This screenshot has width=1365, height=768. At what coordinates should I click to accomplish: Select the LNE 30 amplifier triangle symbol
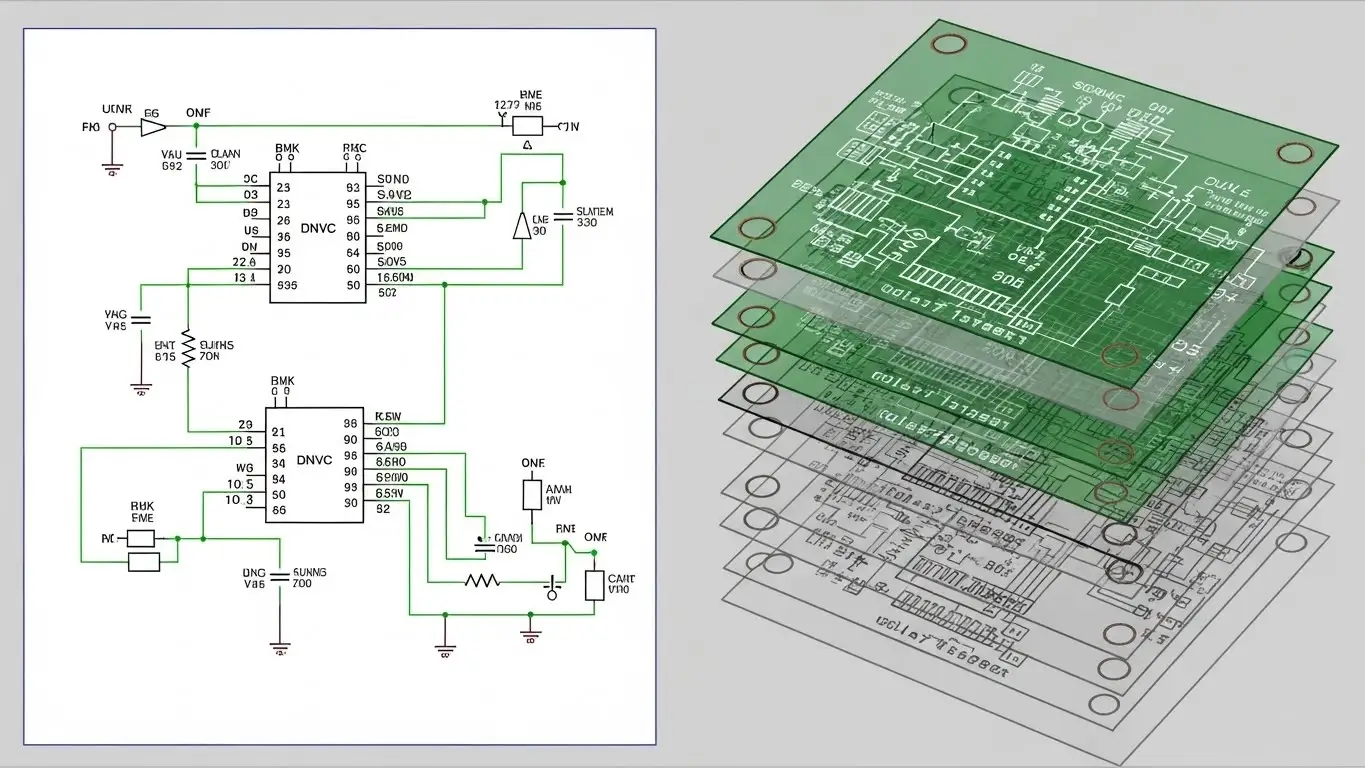523,227
